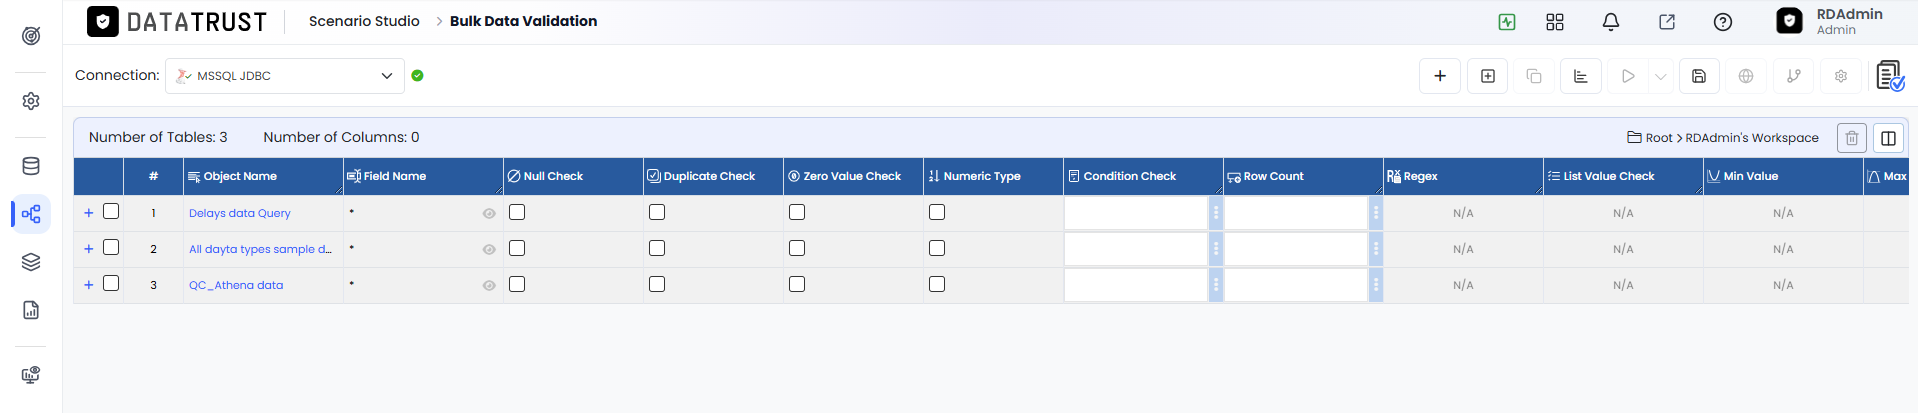
Task: Select the active Scenario Studio sidebar icon
Action: pos(31,214)
